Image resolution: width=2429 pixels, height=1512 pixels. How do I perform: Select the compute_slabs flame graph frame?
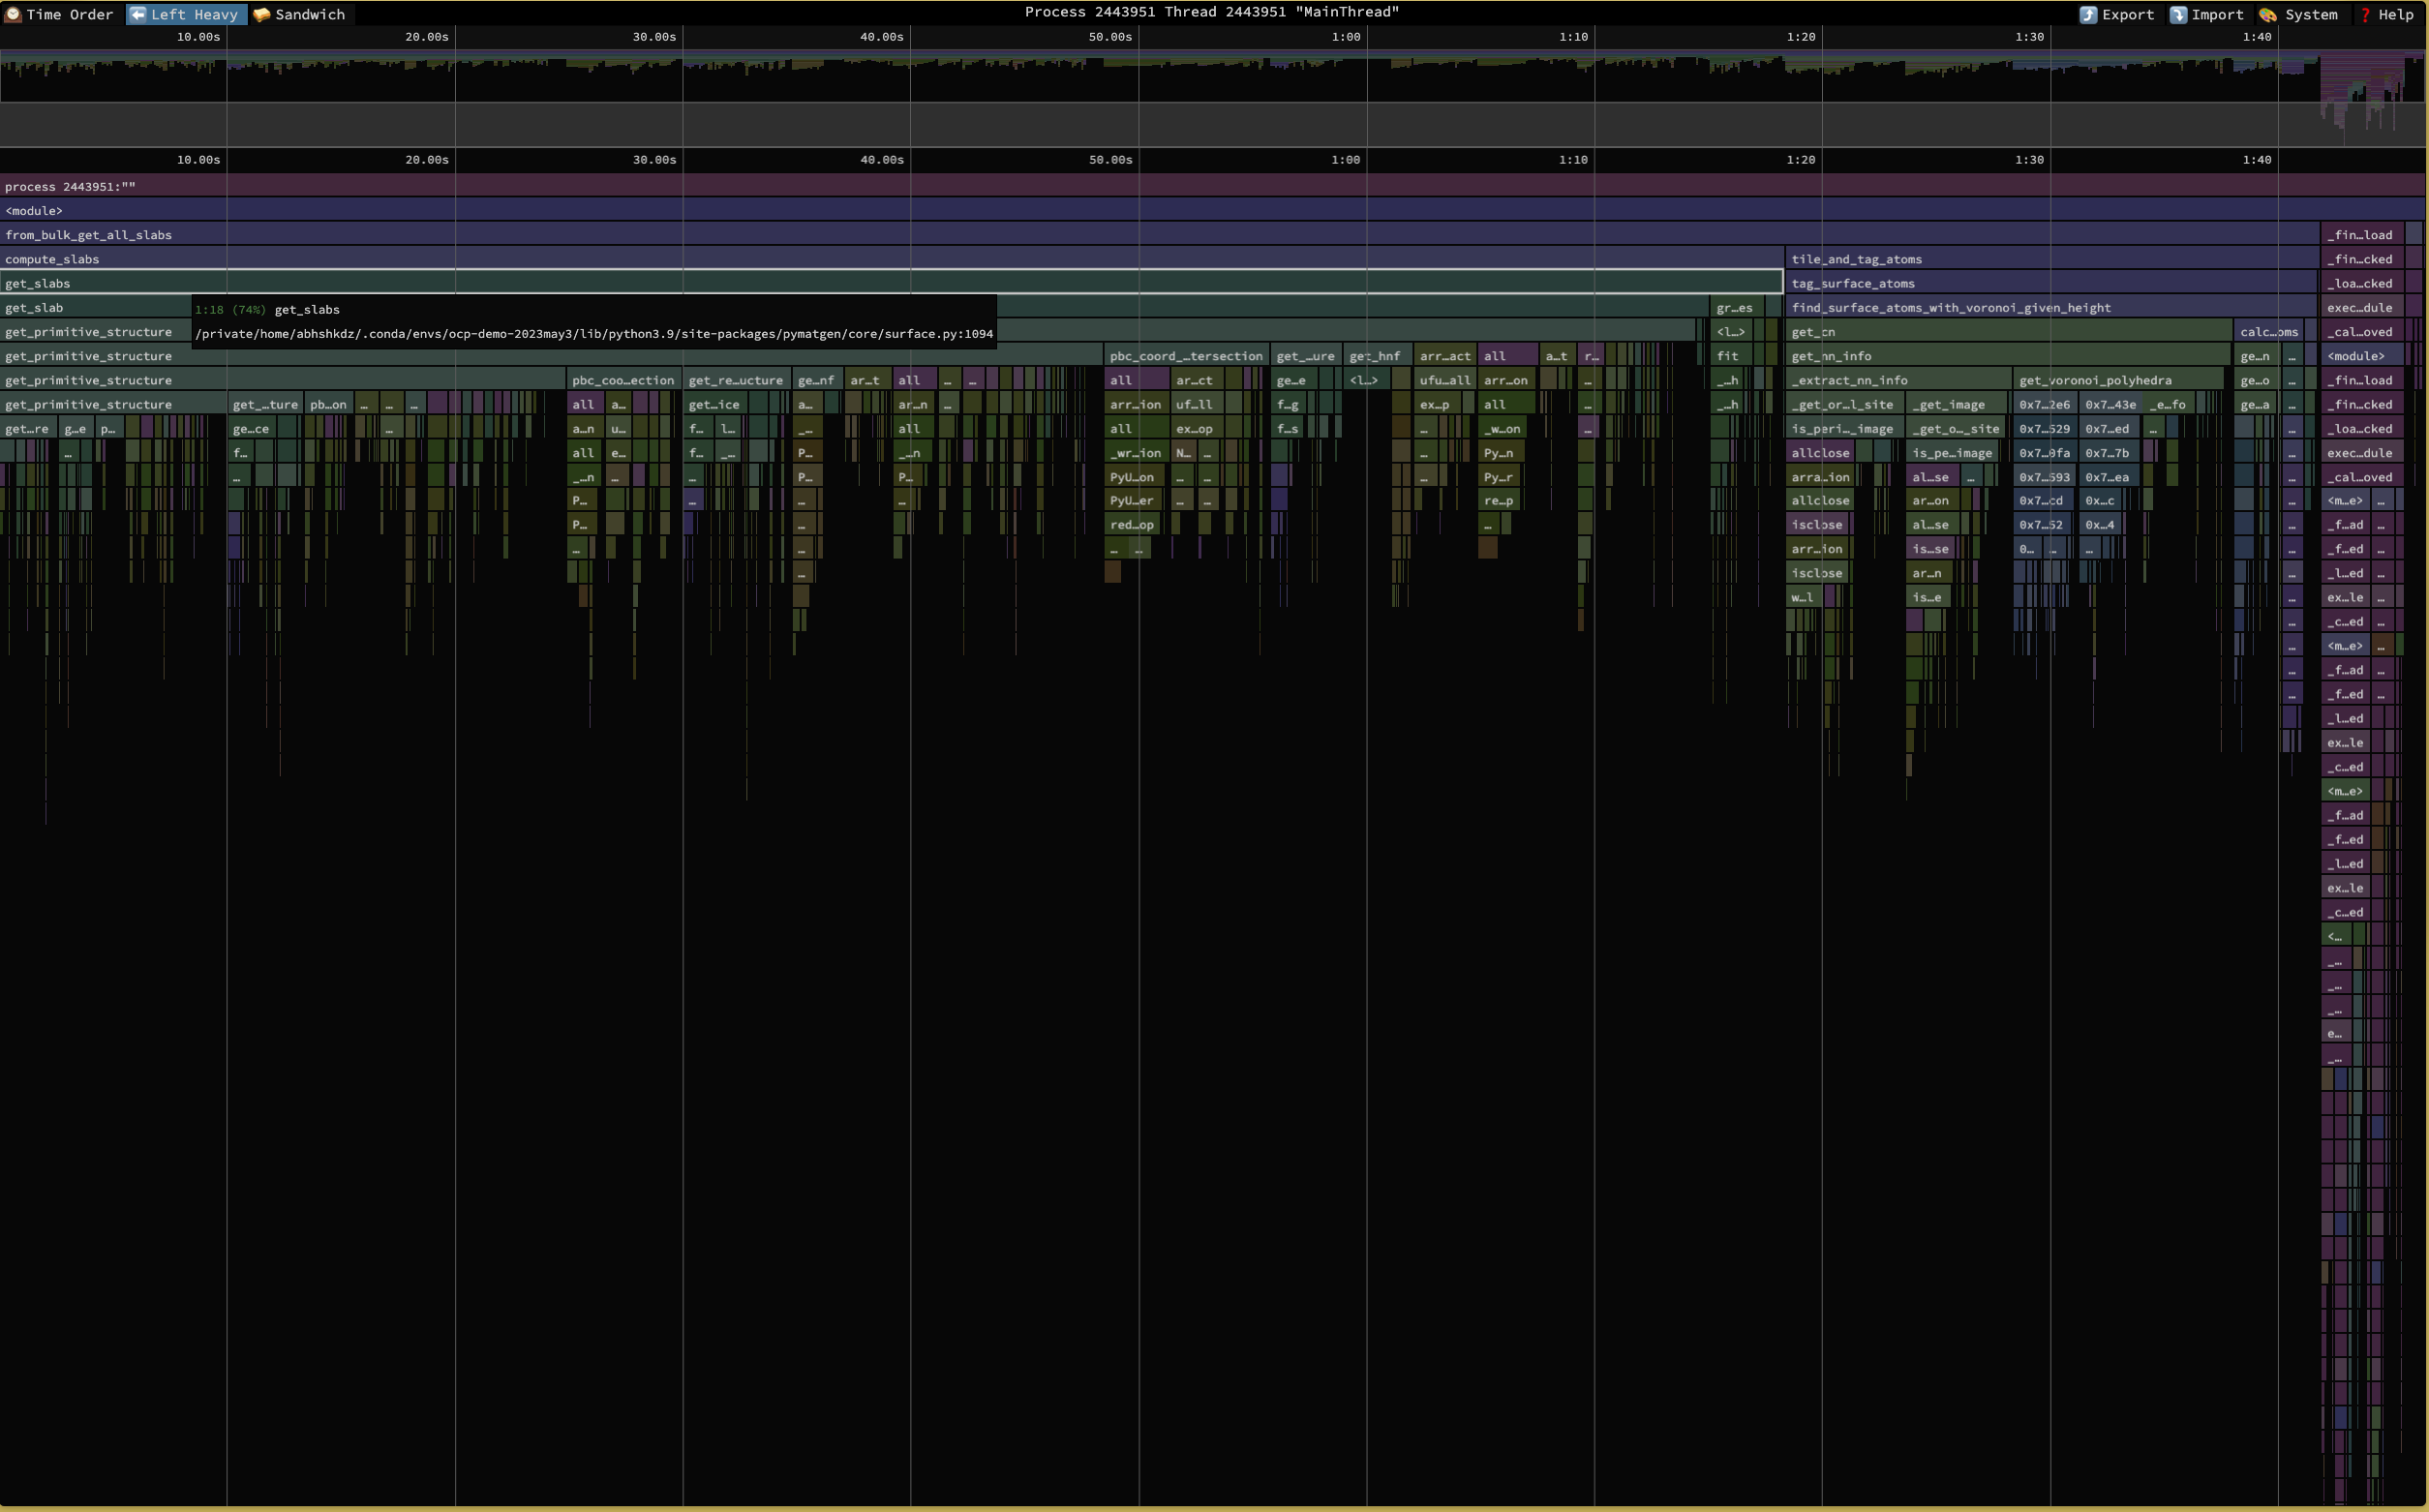[52, 259]
